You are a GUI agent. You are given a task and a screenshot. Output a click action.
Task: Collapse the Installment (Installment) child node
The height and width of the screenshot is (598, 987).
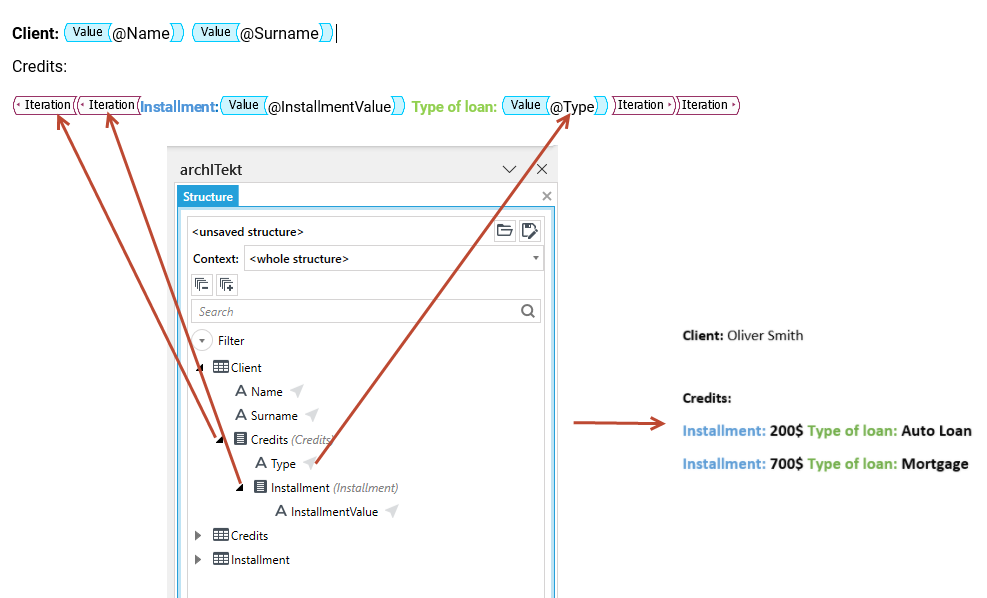tap(240, 487)
